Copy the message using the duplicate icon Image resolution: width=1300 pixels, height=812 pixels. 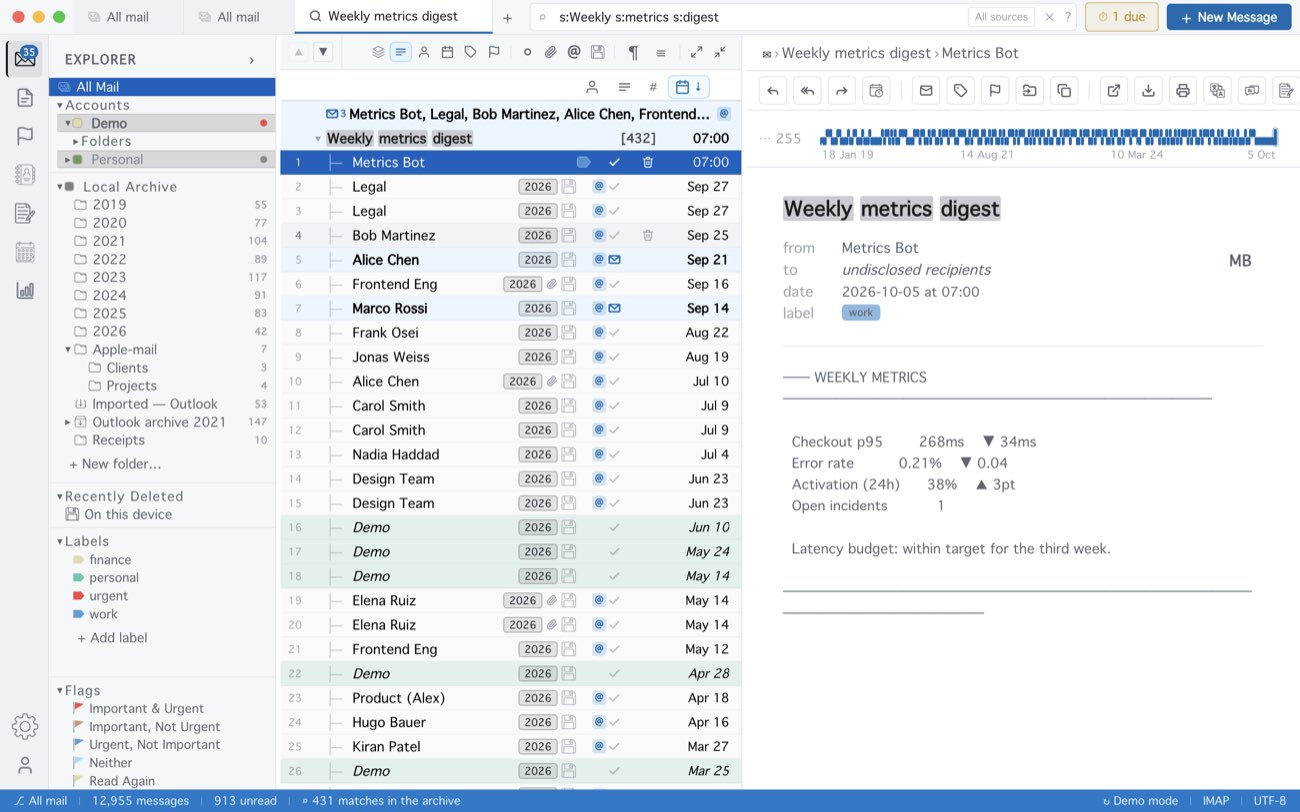(1064, 91)
